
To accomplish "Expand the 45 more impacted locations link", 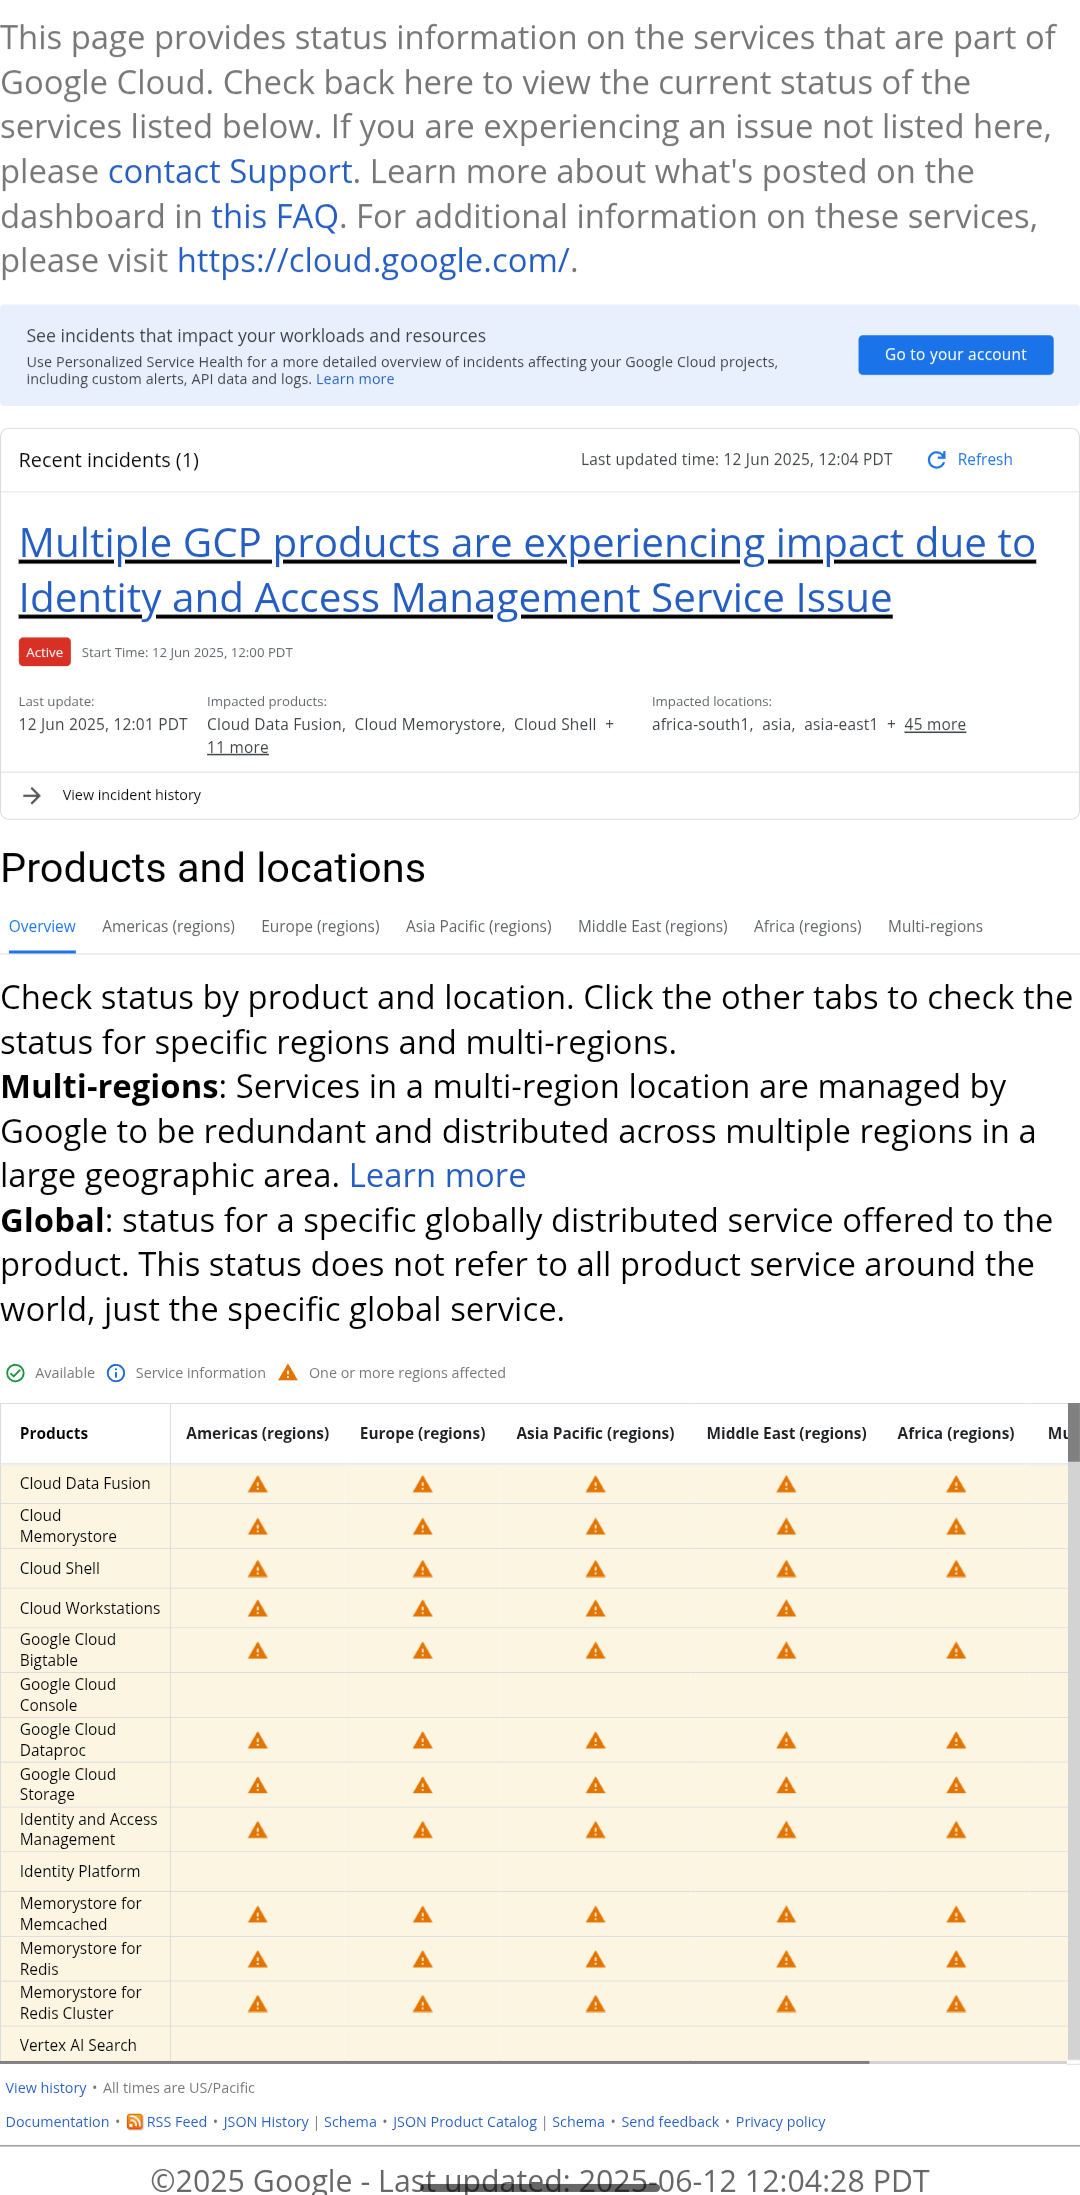I will coord(934,724).
